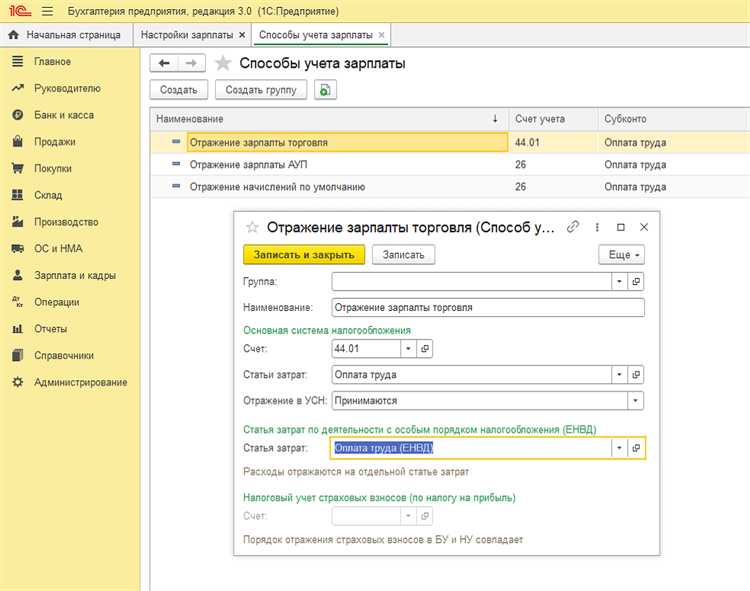Open the Оплата труда cost item icon
Screen dimensions: 750x591
click(x=636, y=374)
